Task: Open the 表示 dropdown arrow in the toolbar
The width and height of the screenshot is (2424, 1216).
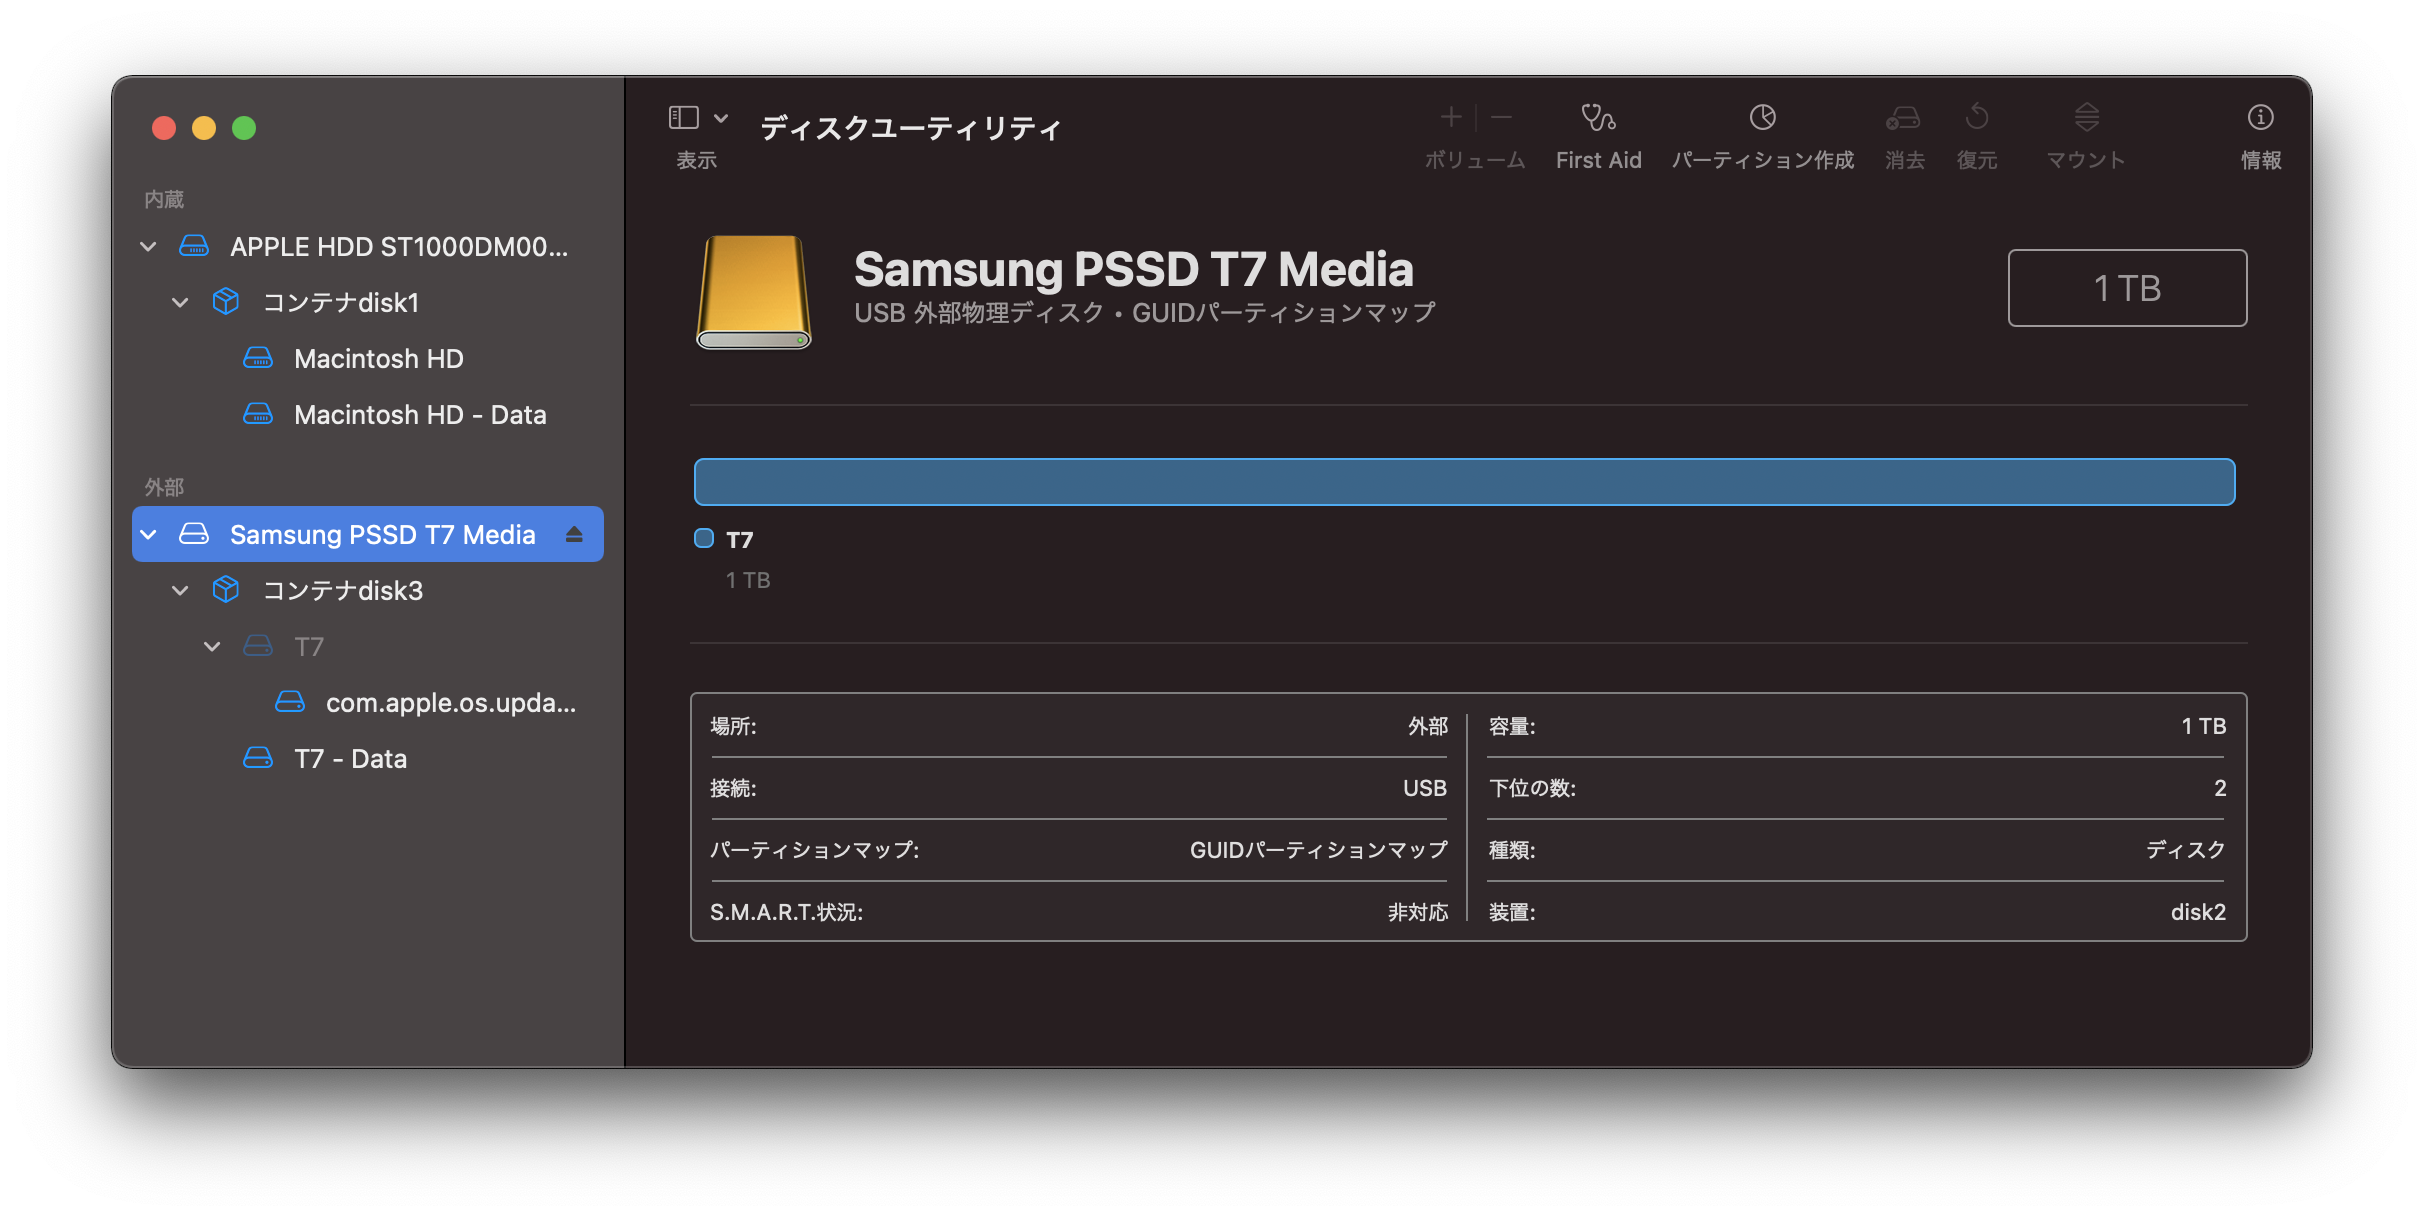Action: pos(721,118)
